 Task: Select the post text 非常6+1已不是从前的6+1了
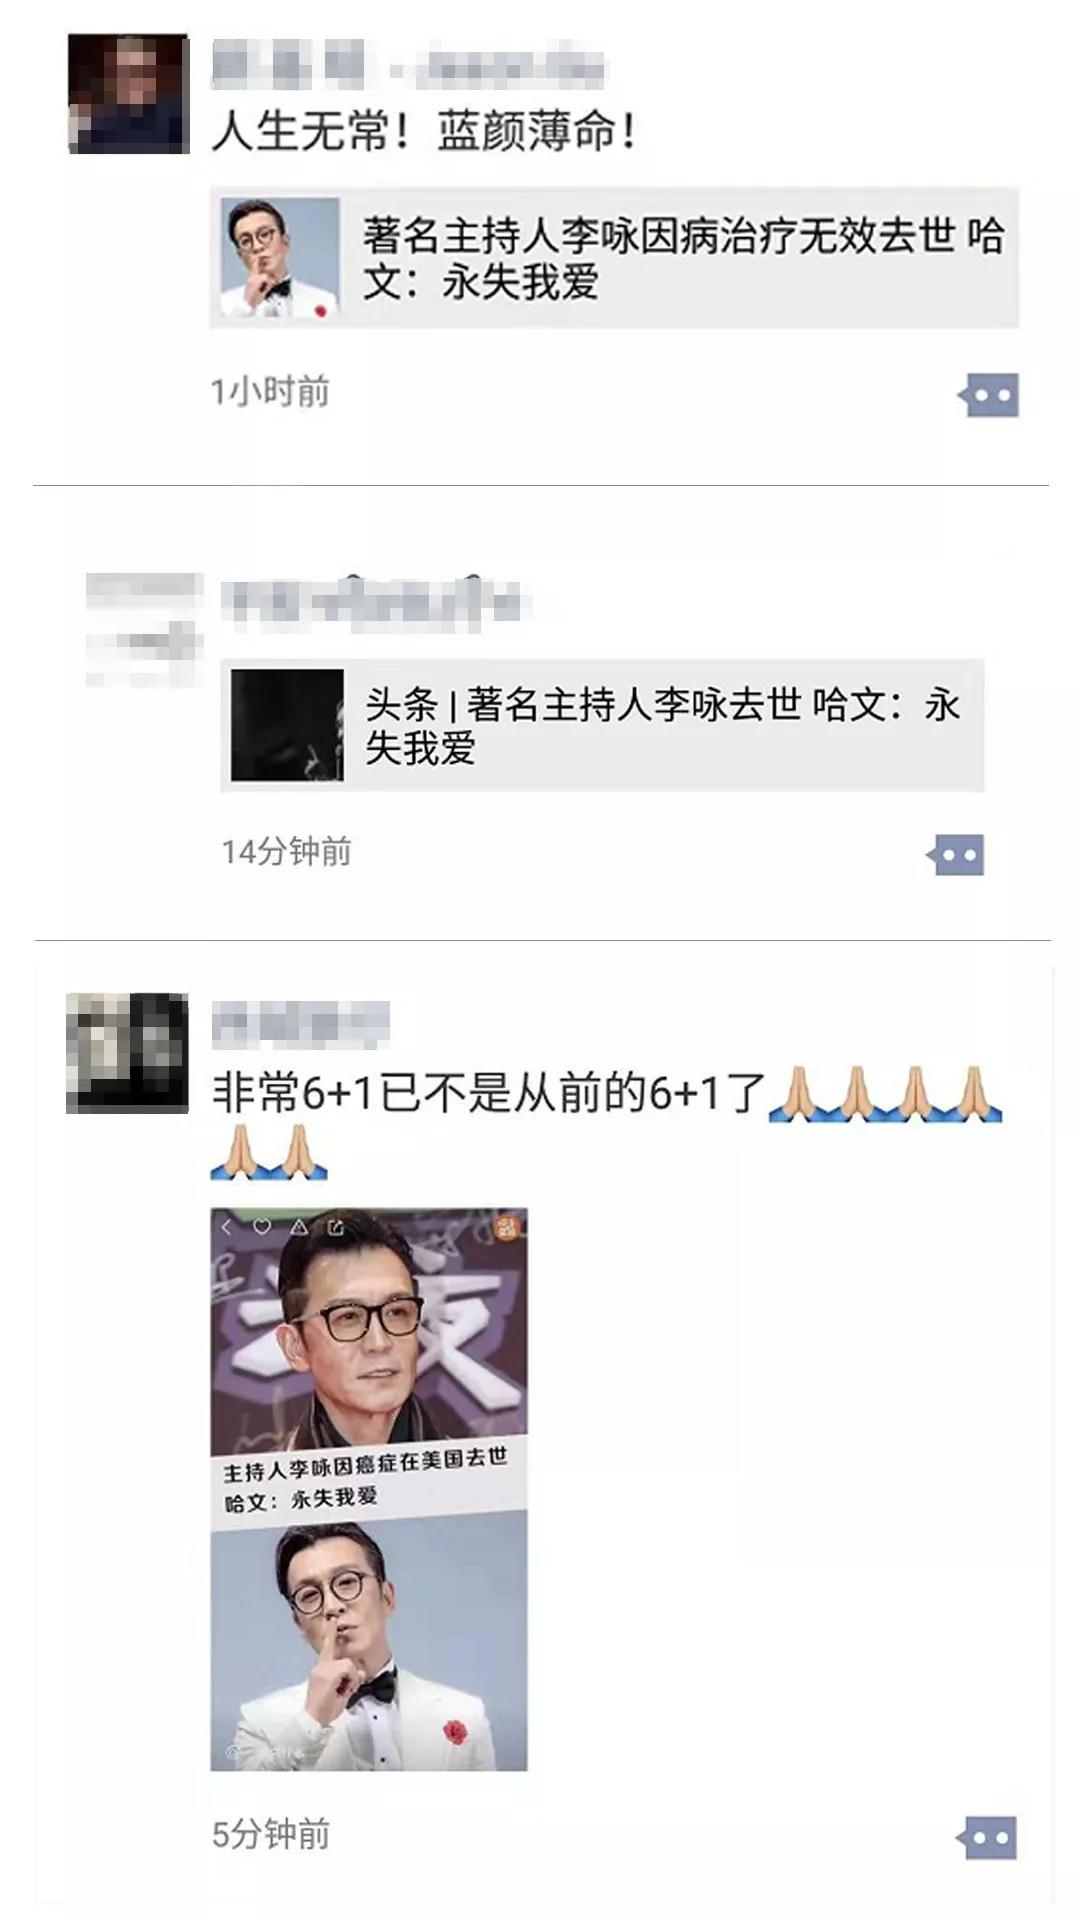489,1092
